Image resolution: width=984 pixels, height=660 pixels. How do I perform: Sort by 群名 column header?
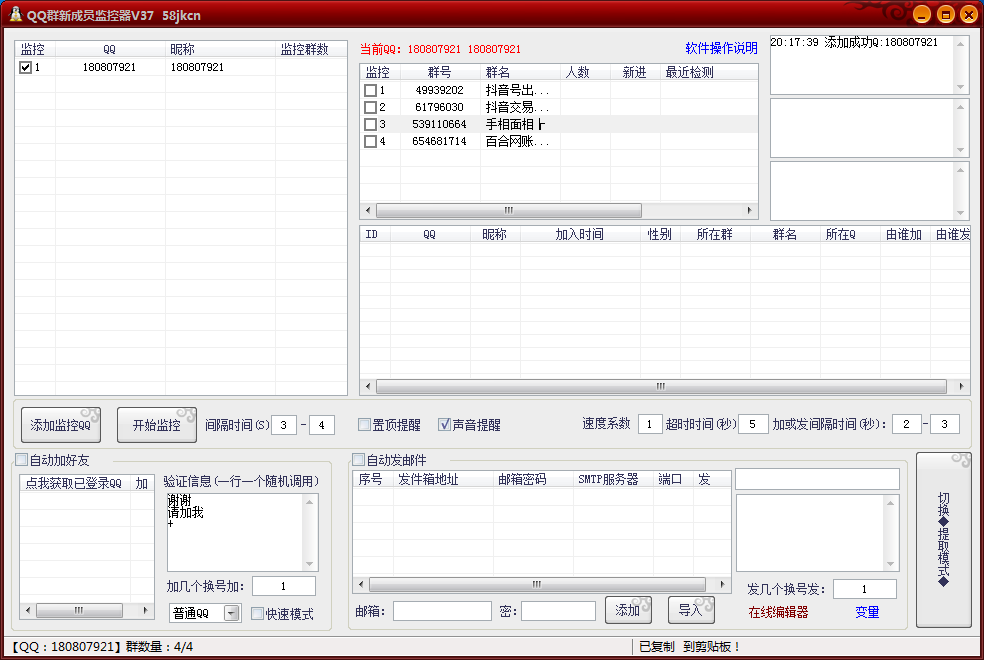point(520,72)
